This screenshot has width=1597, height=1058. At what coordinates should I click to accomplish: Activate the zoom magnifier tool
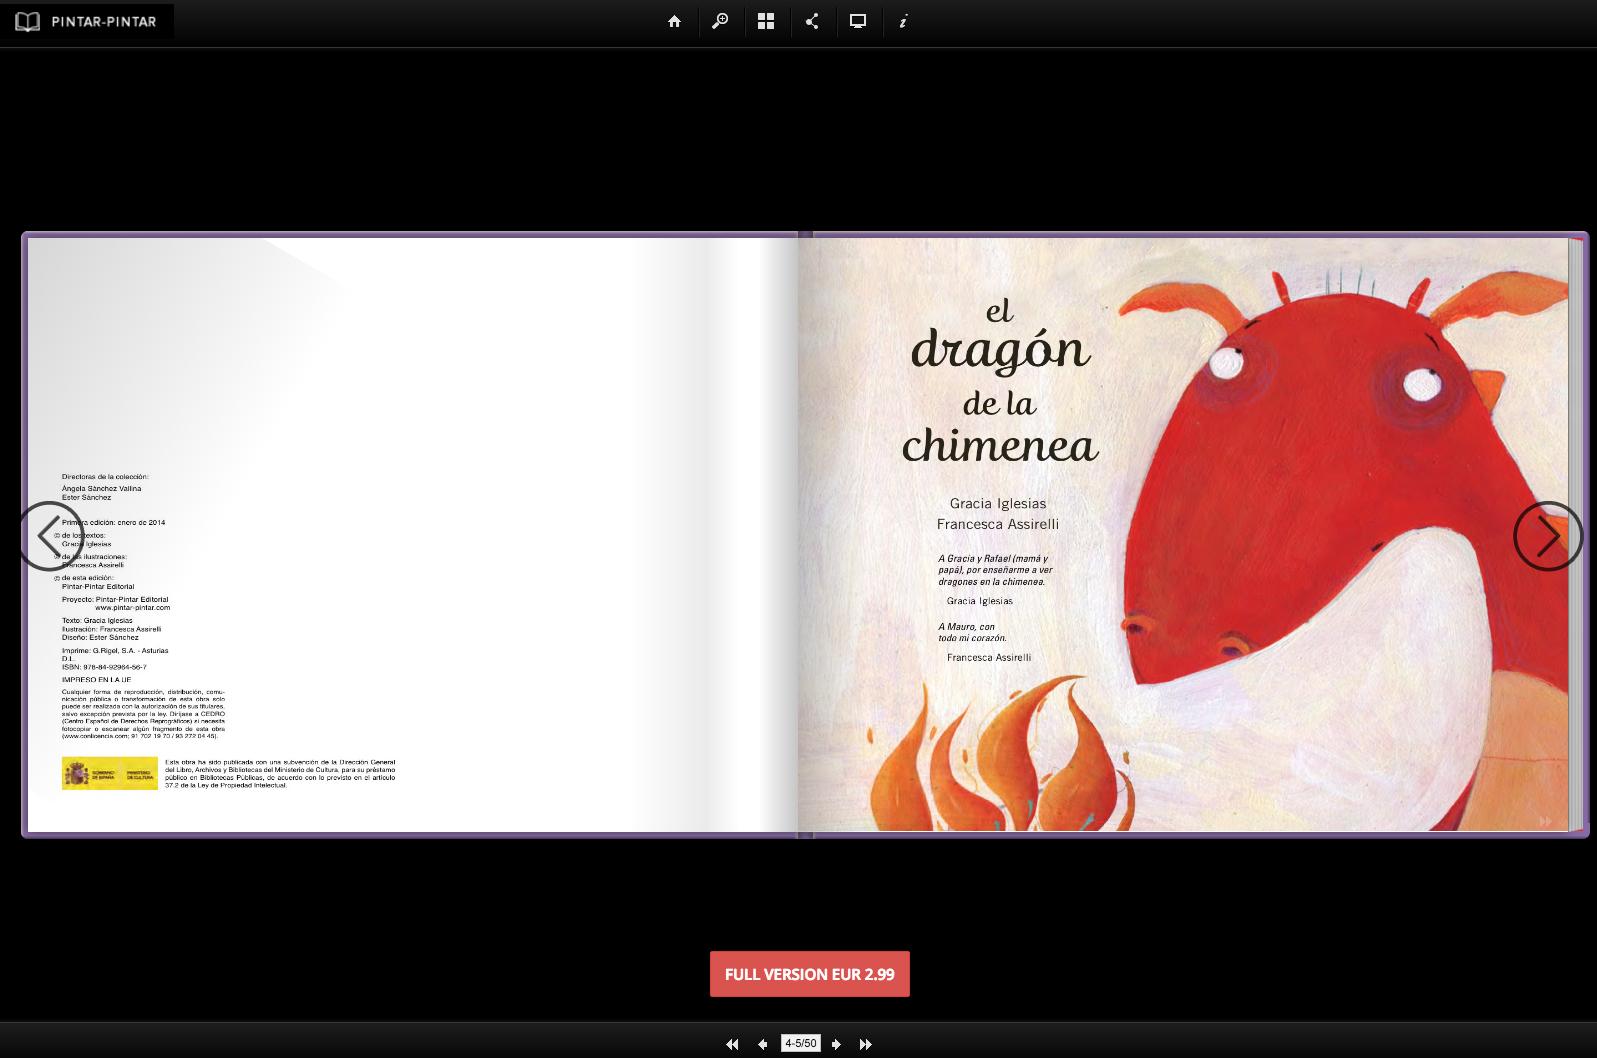720,21
